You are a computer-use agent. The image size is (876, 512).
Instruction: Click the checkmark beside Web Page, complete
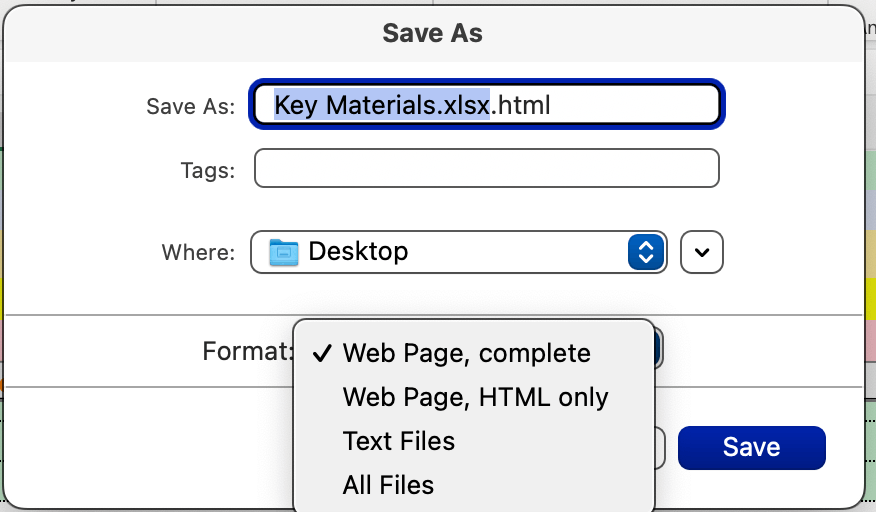(322, 353)
